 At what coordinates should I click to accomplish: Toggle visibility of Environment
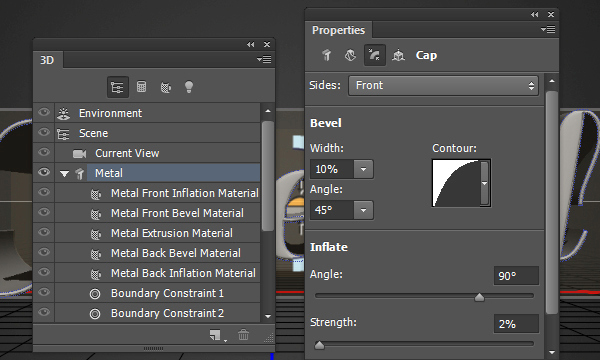pos(44,112)
